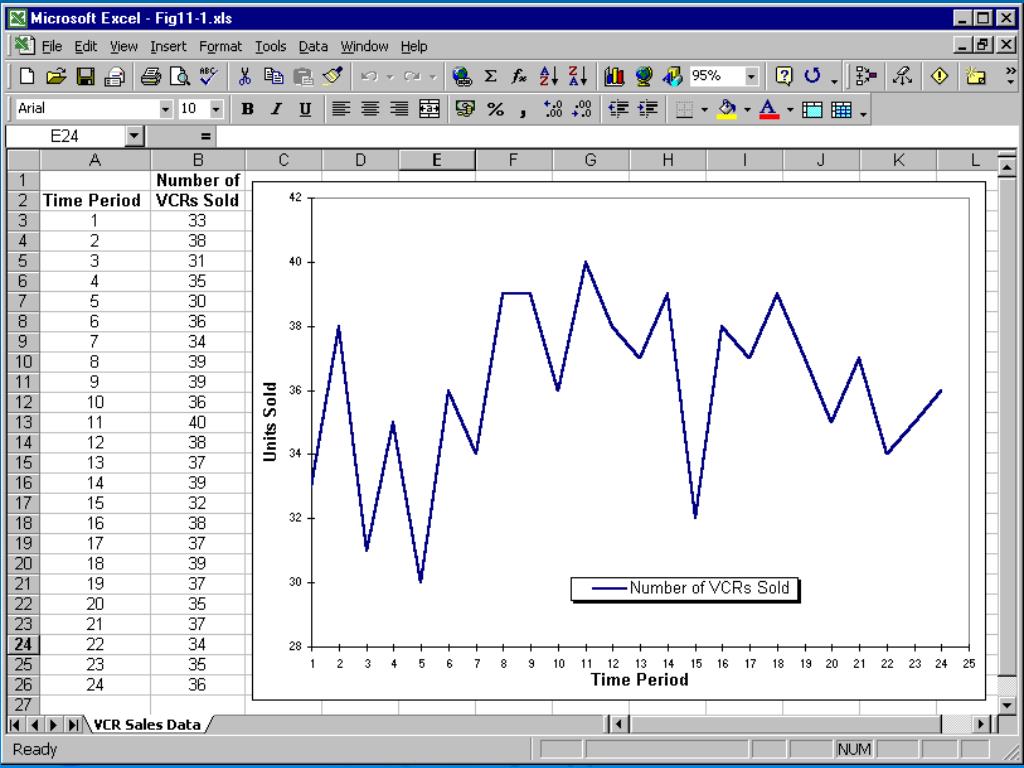Open the Undo history dropdown arrow
This screenshot has width=1024, height=768.
point(390,77)
